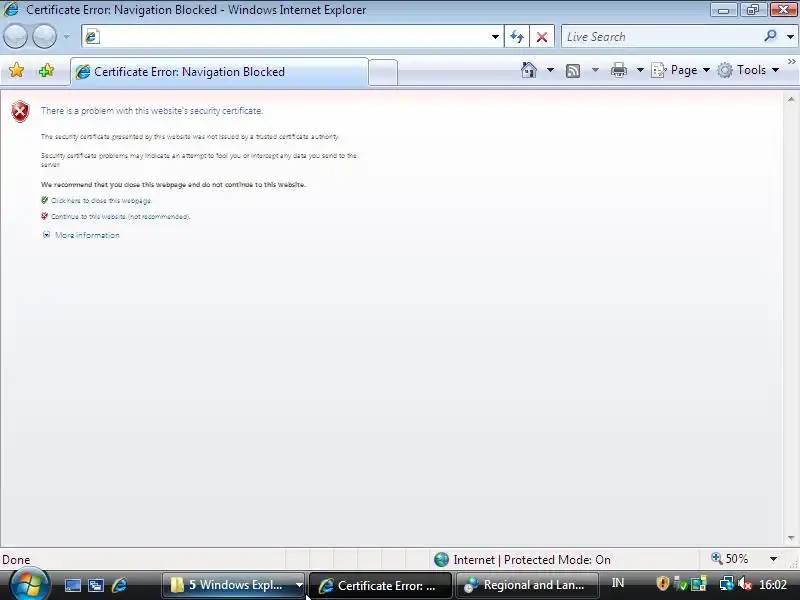Click the Show Desktop quick launch icon

pos(72,585)
